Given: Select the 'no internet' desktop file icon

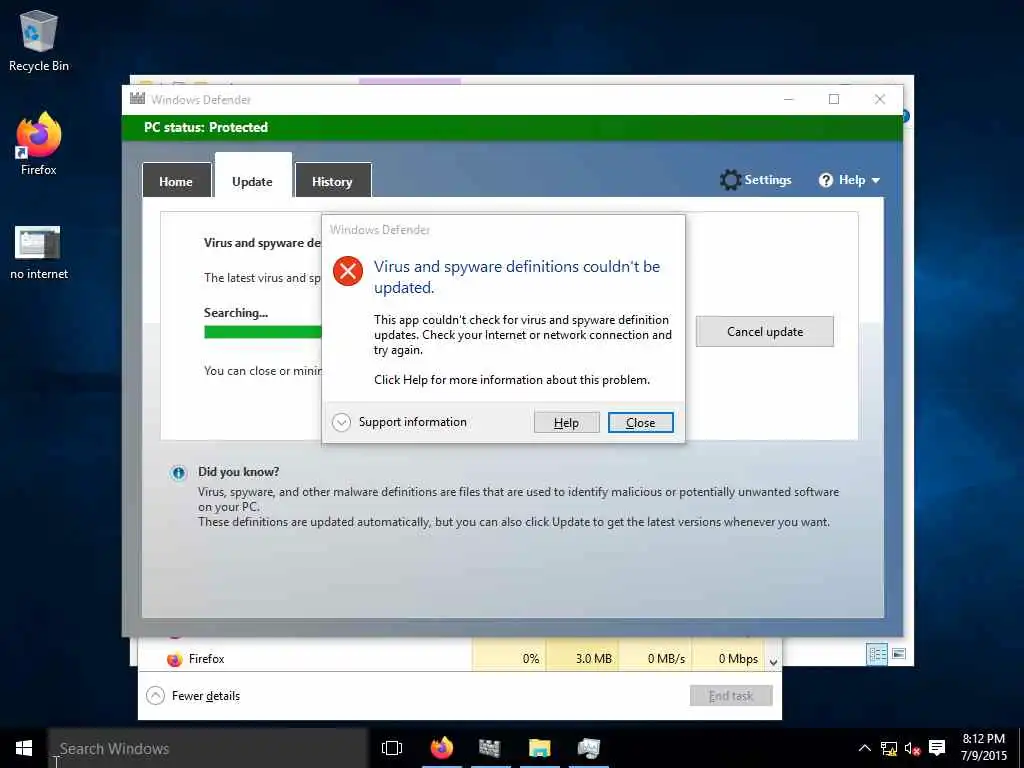Looking at the screenshot, I should 38,243.
